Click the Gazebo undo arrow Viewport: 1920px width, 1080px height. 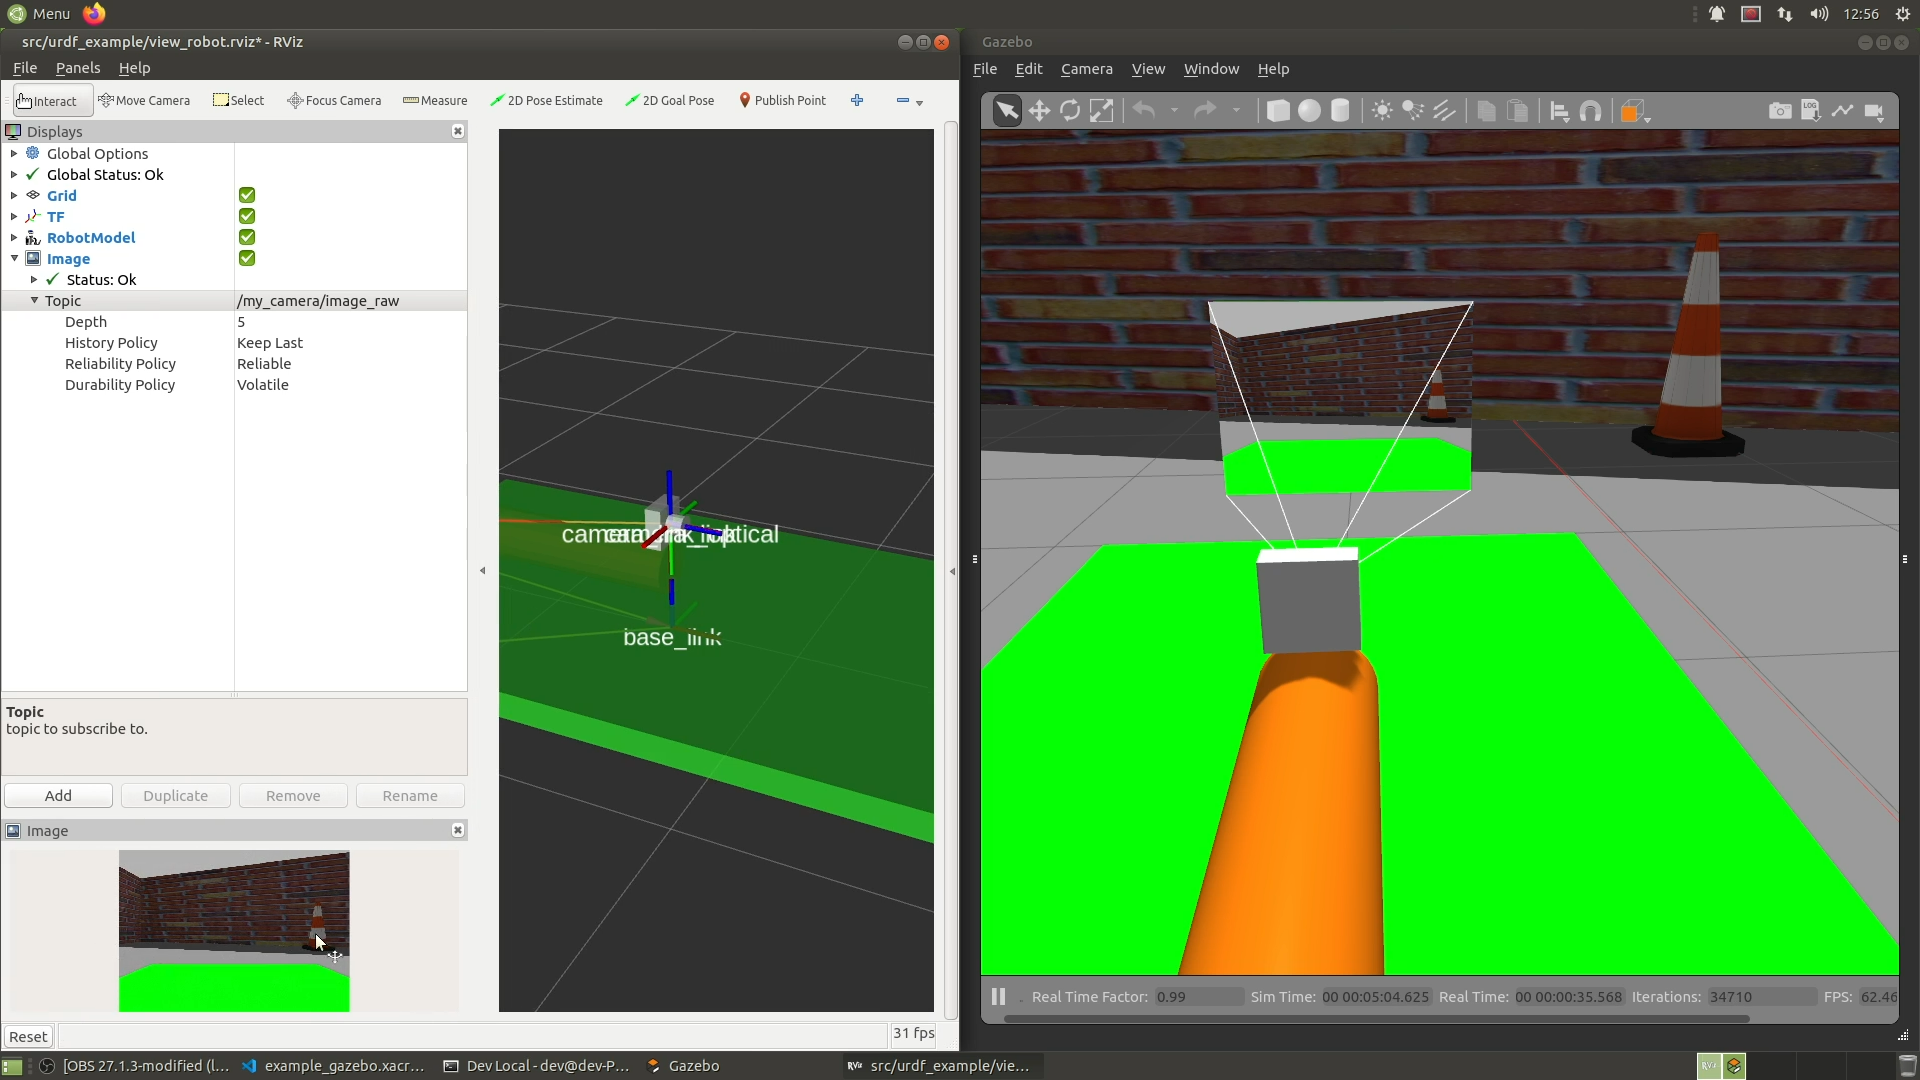click(1144, 111)
